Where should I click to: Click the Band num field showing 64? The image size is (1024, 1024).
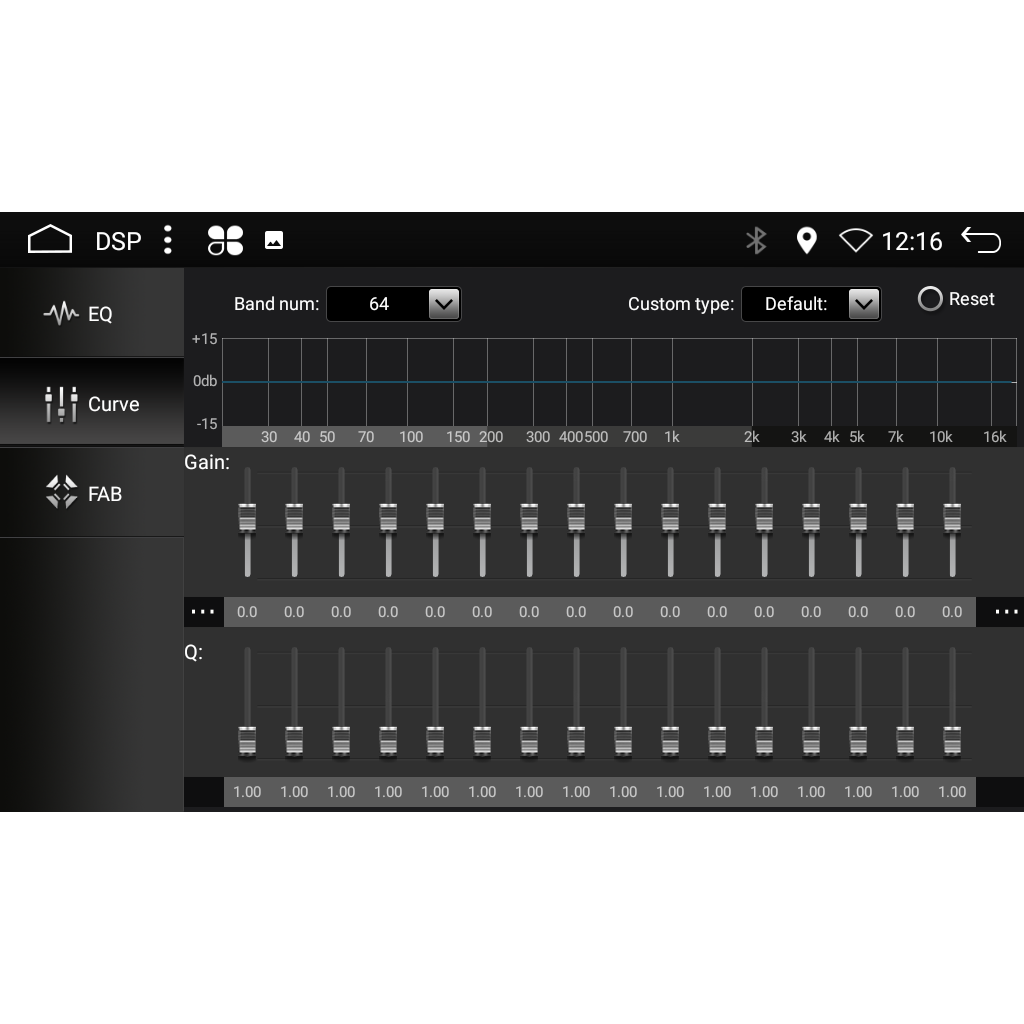click(378, 304)
